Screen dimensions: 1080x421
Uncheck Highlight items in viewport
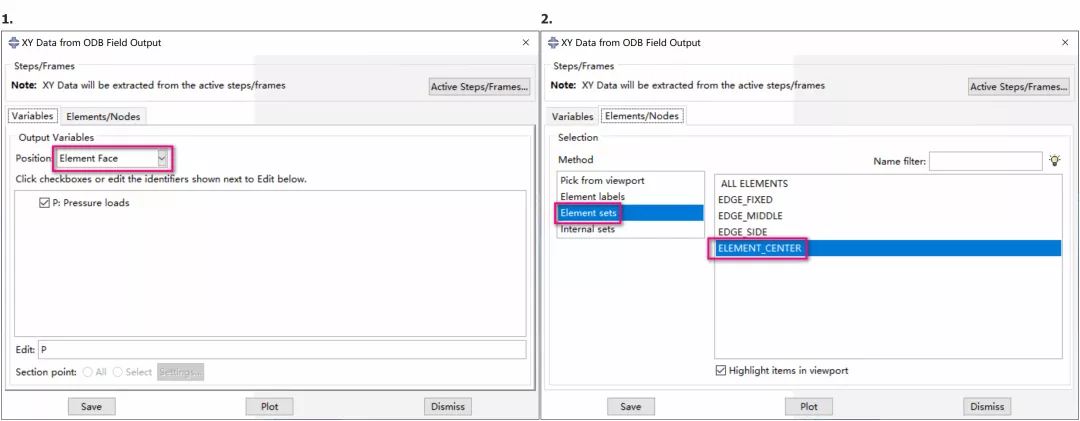coord(721,370)
